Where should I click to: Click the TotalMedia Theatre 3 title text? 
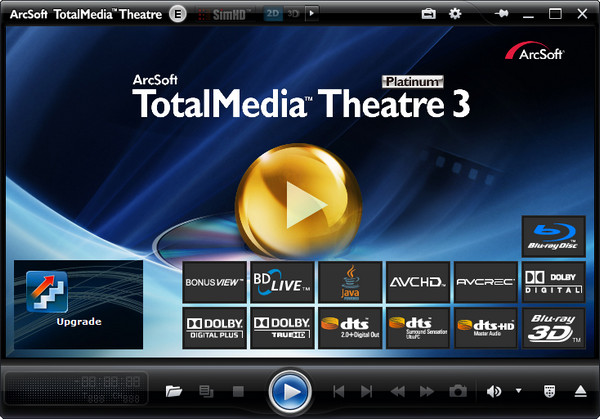click(x=301, y=103)
